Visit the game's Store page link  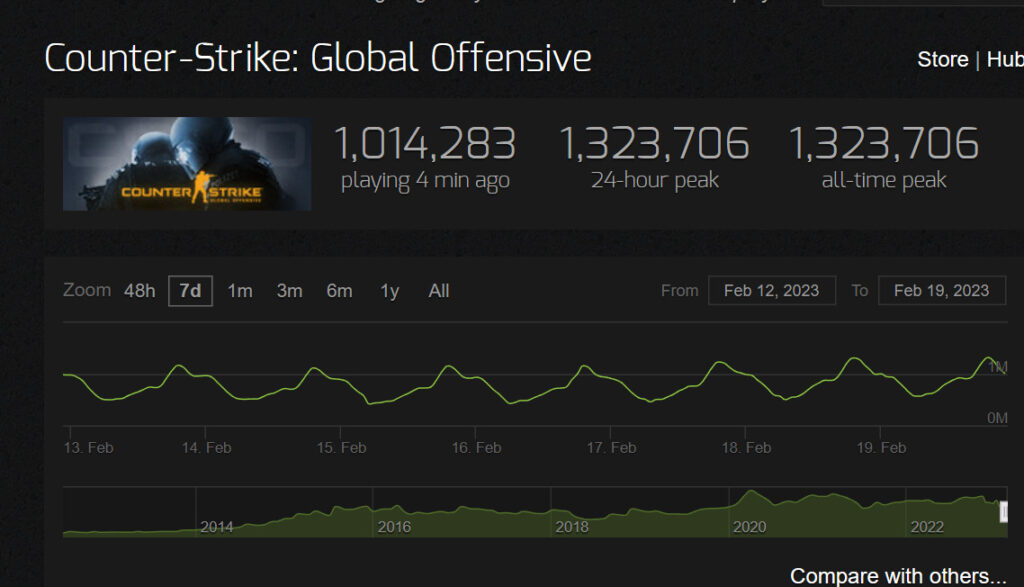tap(941, 59)
